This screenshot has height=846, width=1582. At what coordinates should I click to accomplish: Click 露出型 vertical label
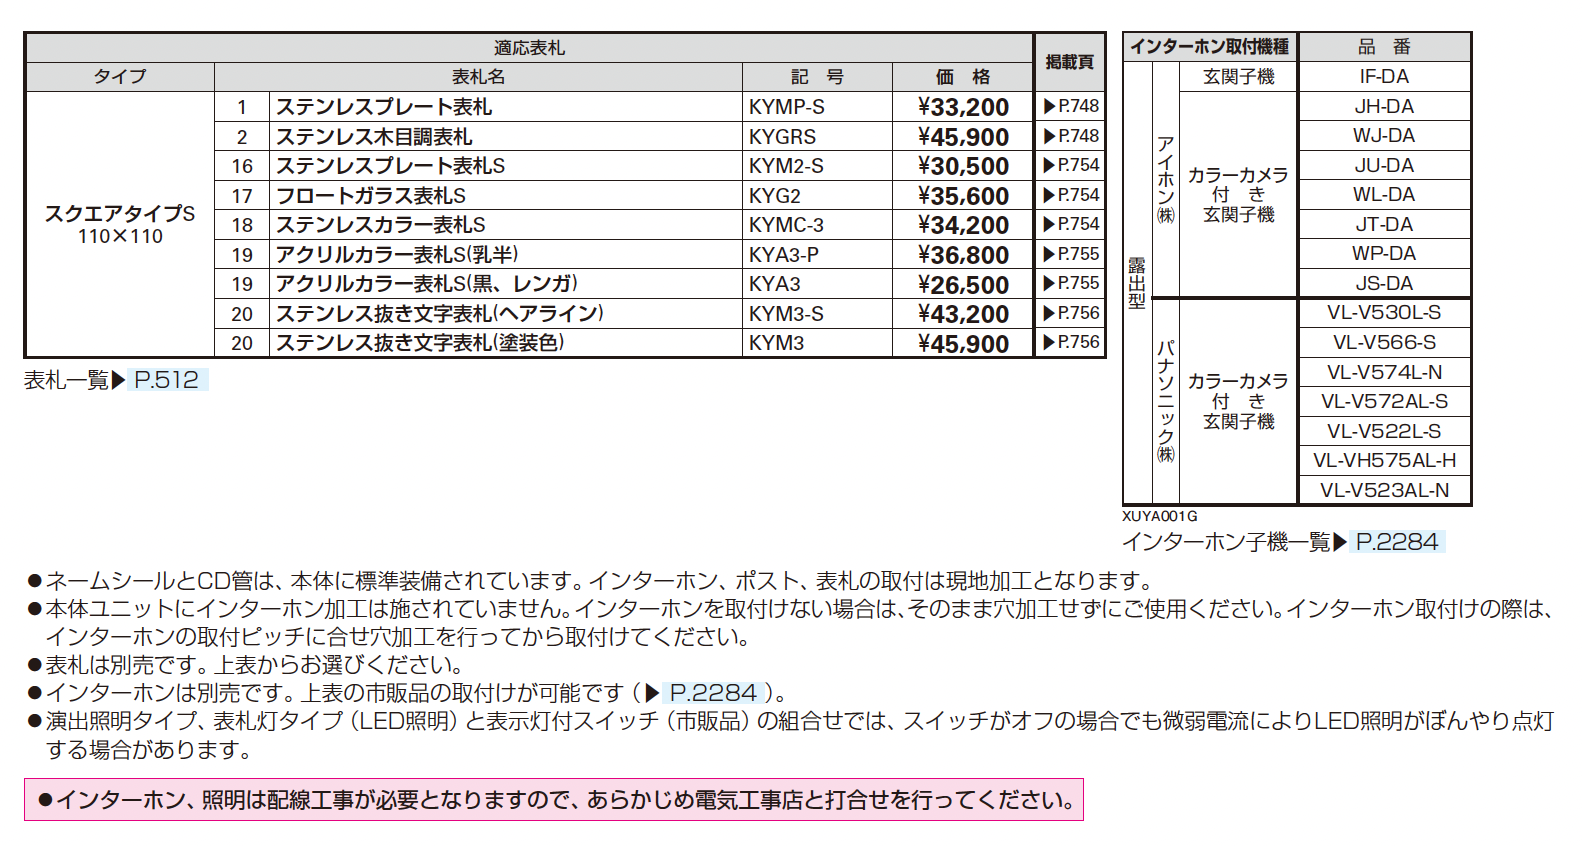(1137, 283)
